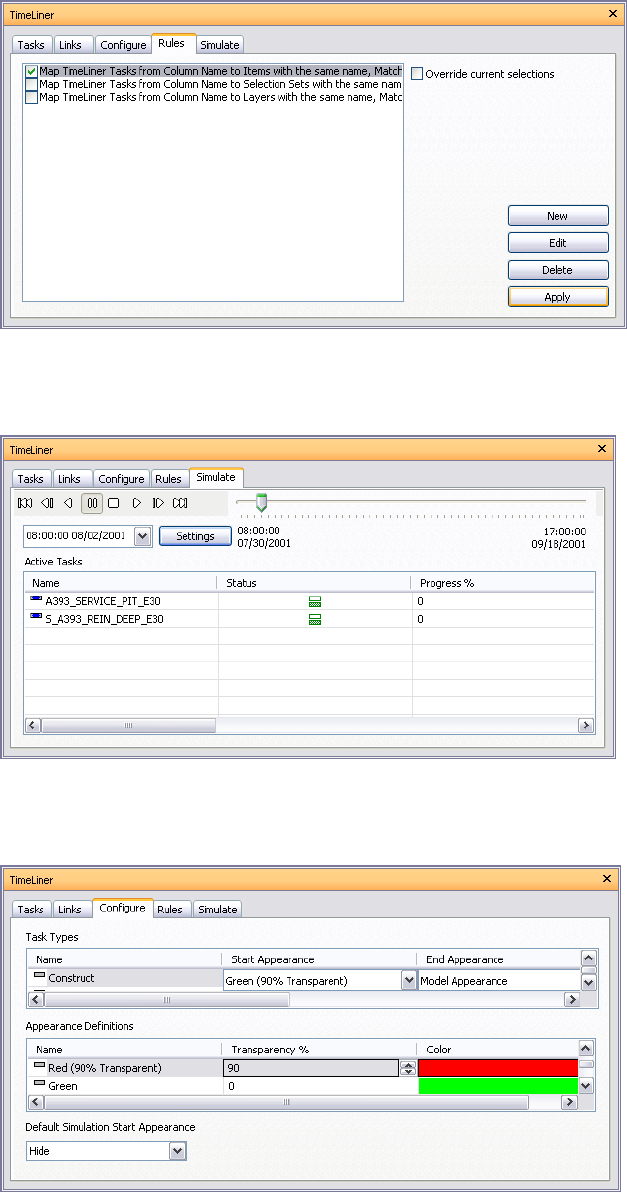This screenshot has height=1192, width=627.
Task: Open Start Appearance dropdown for Construct
Action: [x=408, y=981]
